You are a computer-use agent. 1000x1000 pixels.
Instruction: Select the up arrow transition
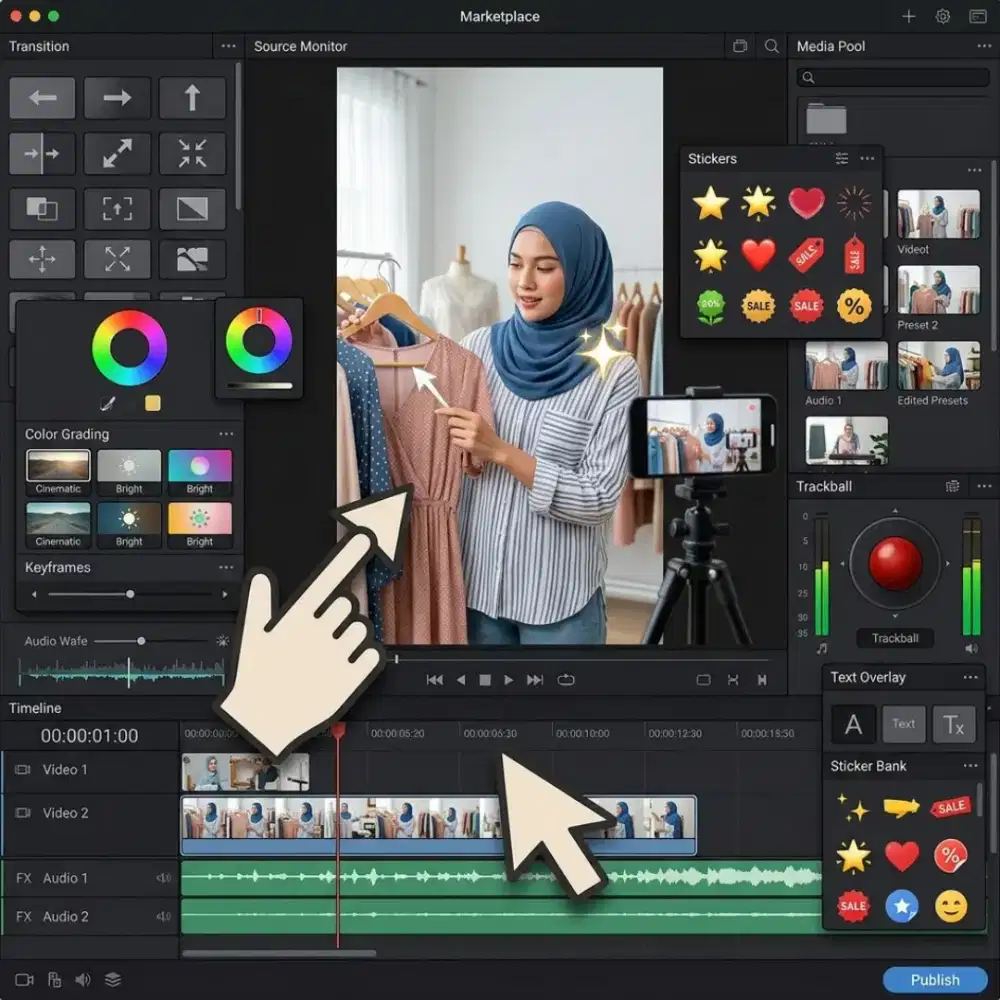[x=192, y=98]
